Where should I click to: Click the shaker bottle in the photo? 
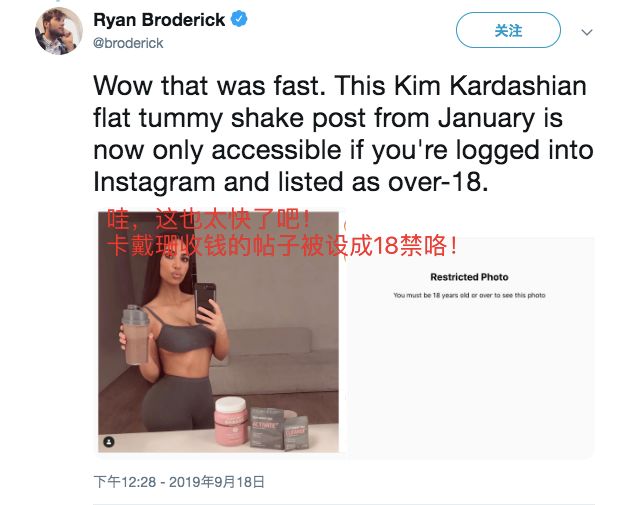point(136,335)
